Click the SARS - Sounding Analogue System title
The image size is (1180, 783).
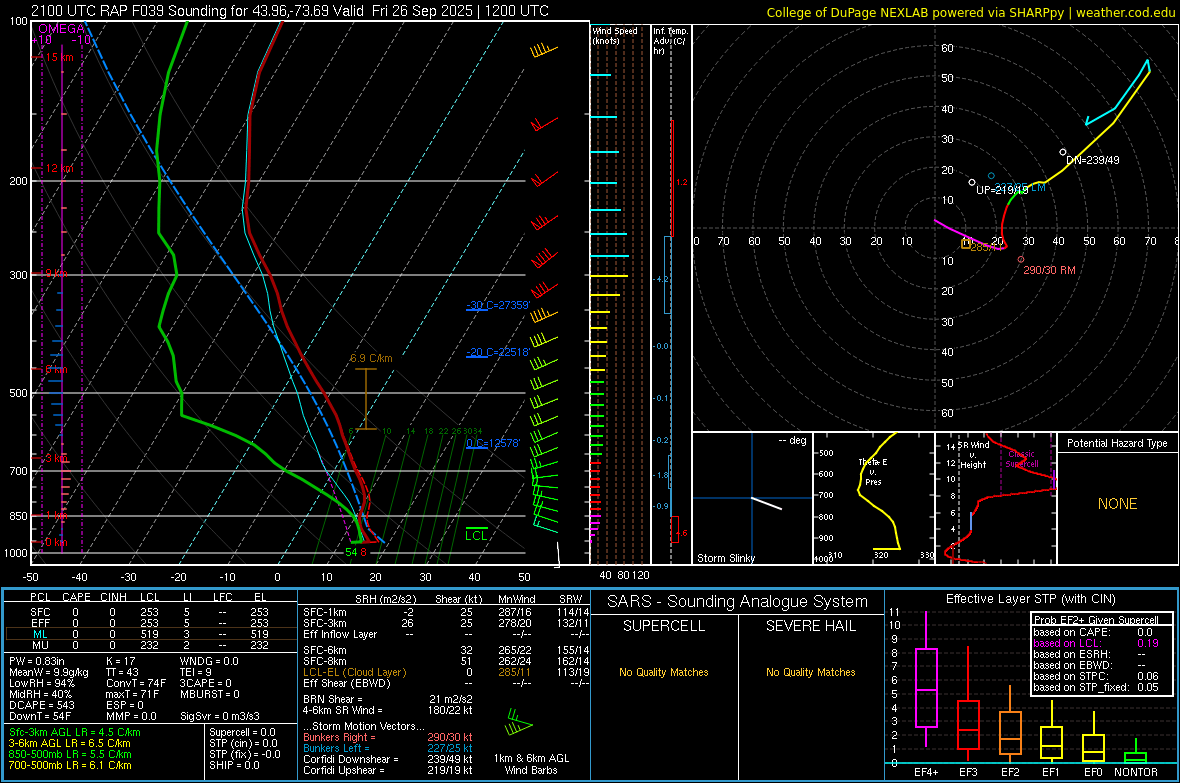(x=738, y=602)
